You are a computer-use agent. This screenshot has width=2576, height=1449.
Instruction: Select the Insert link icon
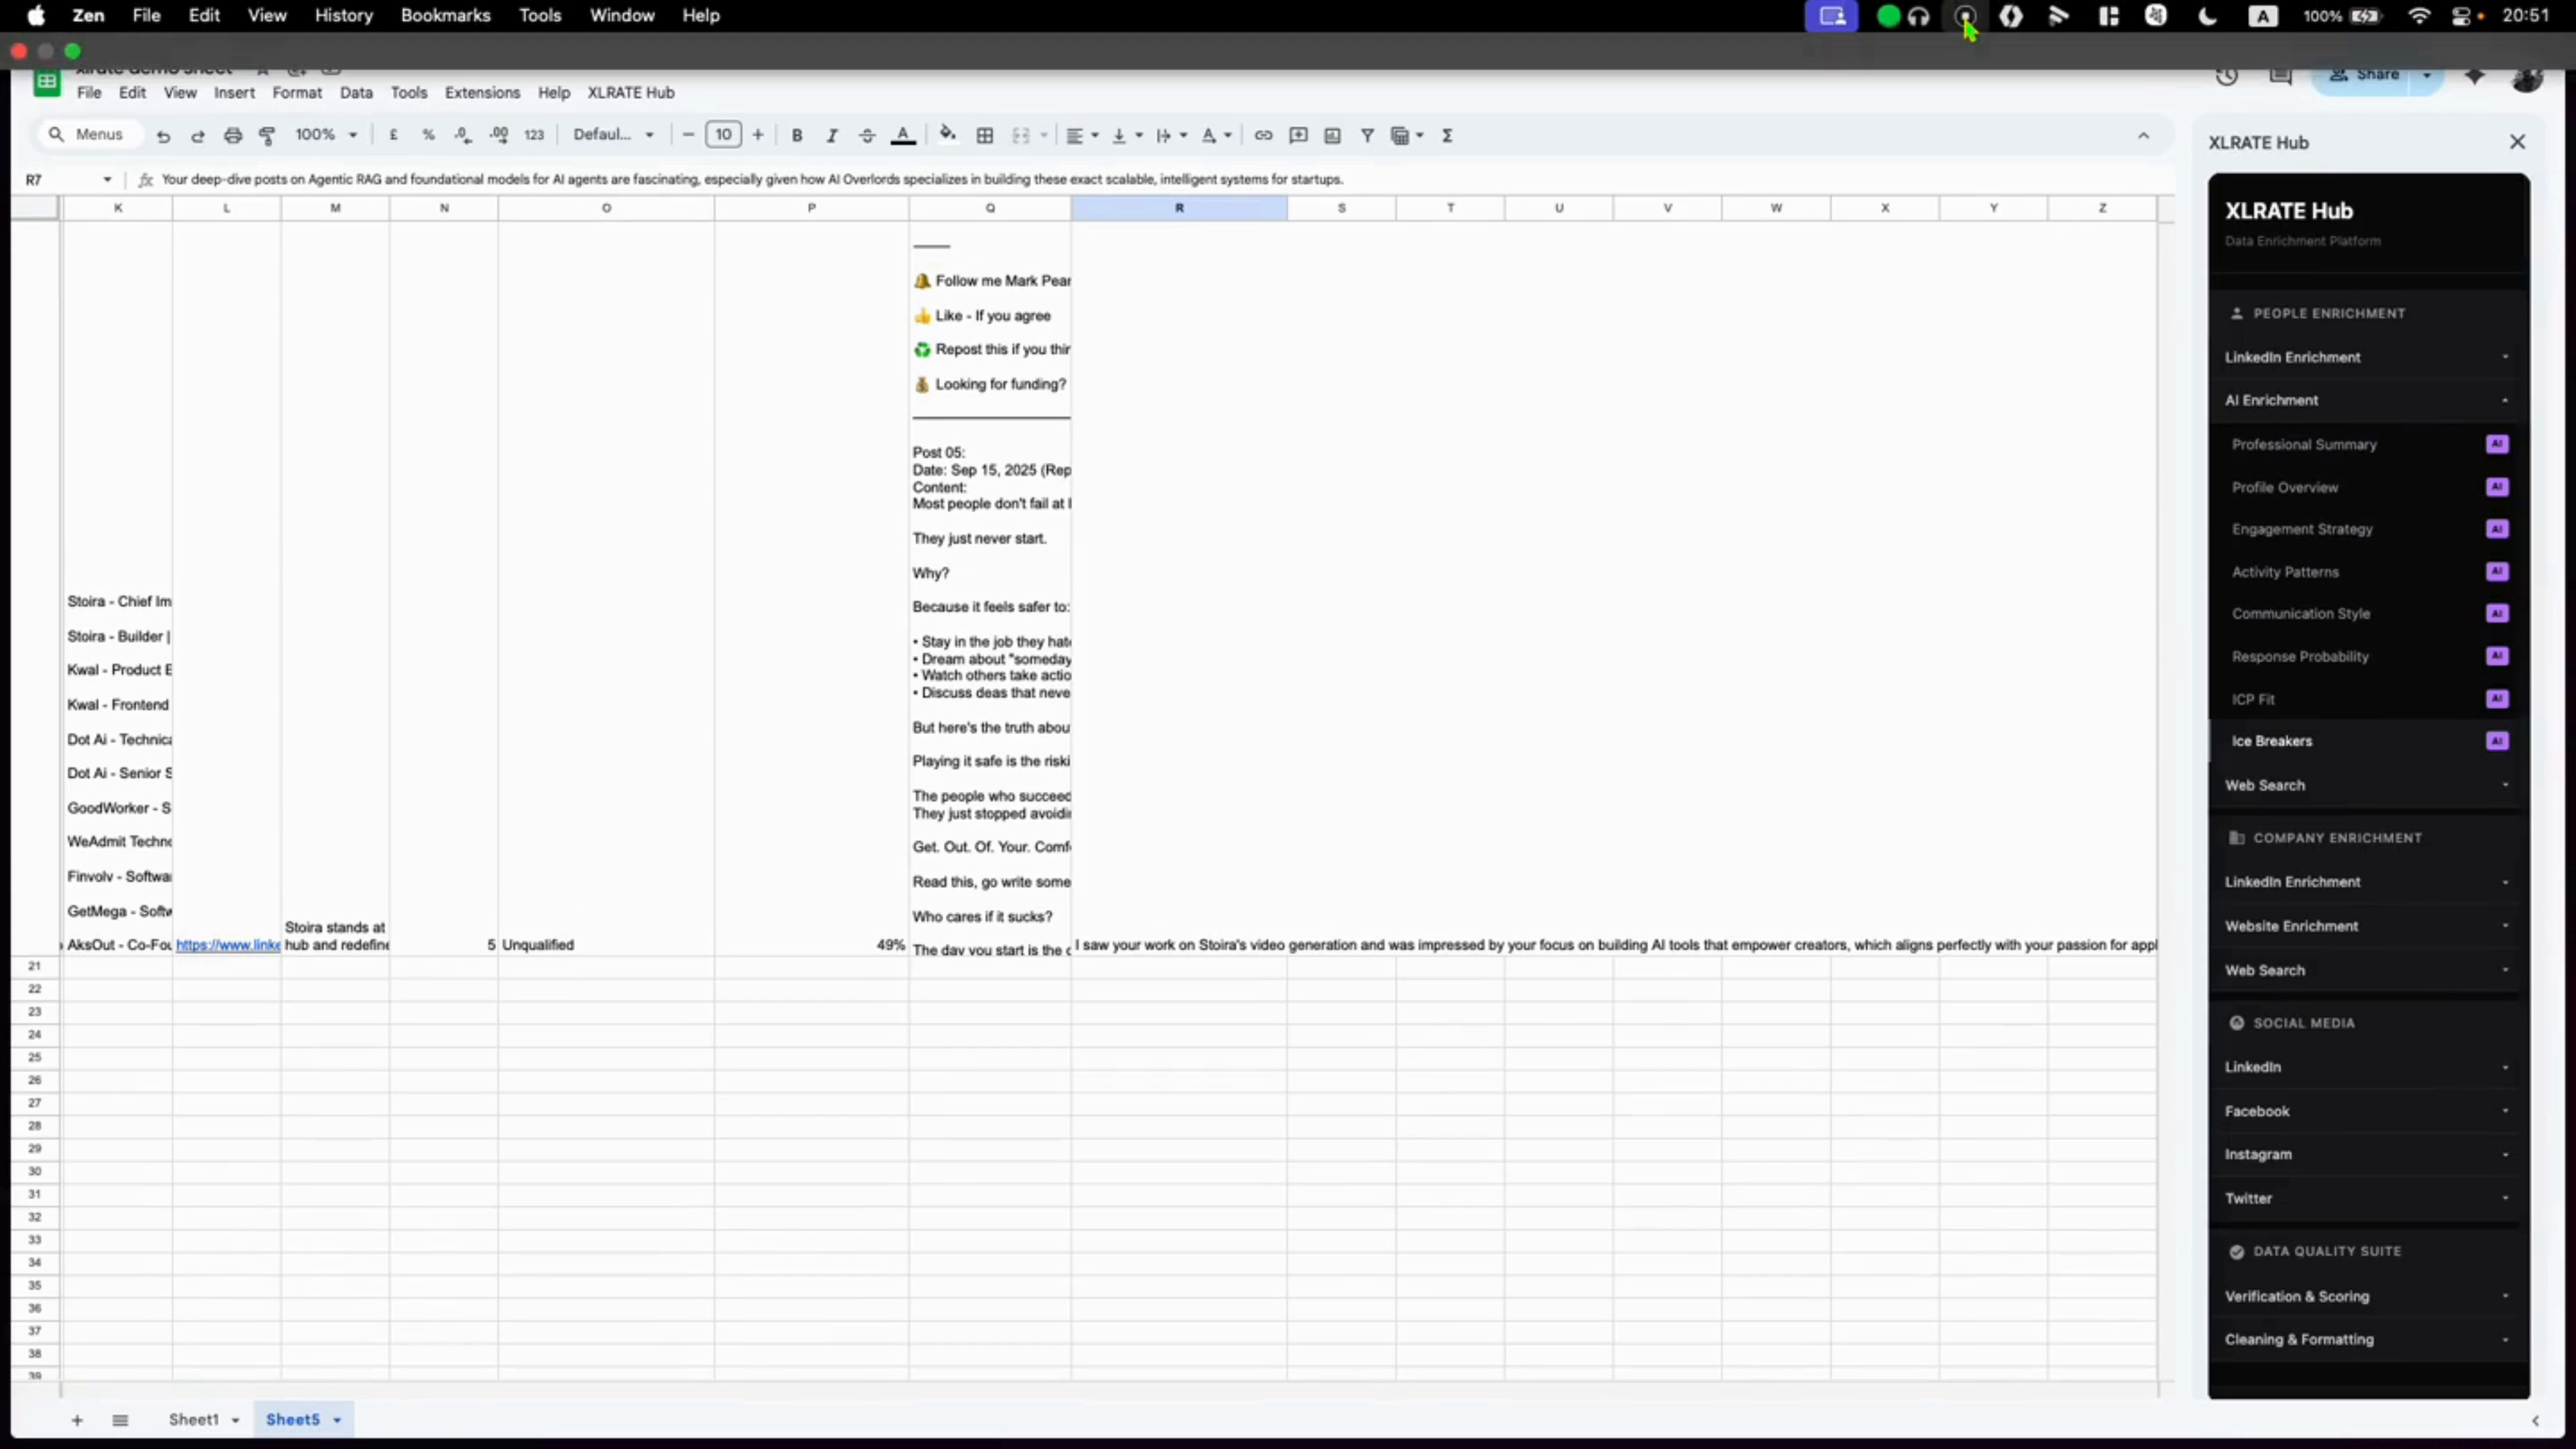click(1263, 135)
